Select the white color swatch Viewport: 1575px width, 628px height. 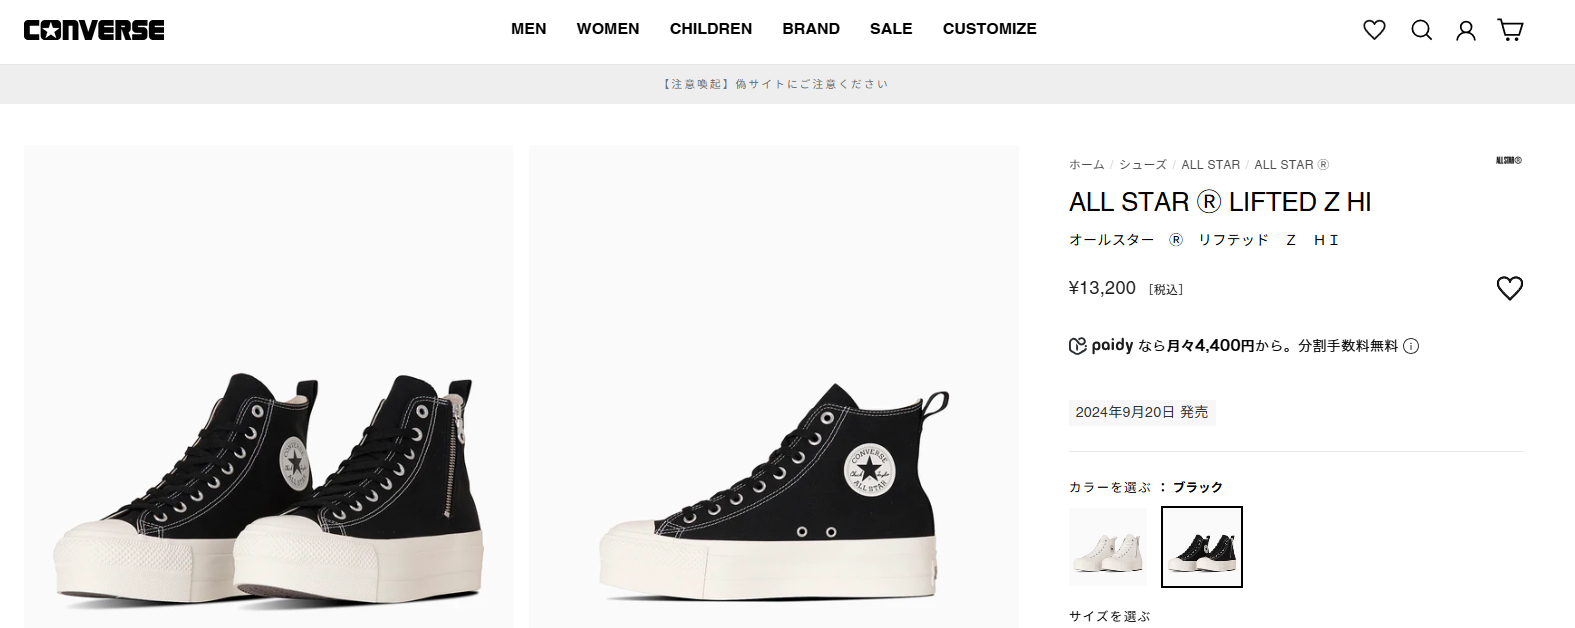1108,547
